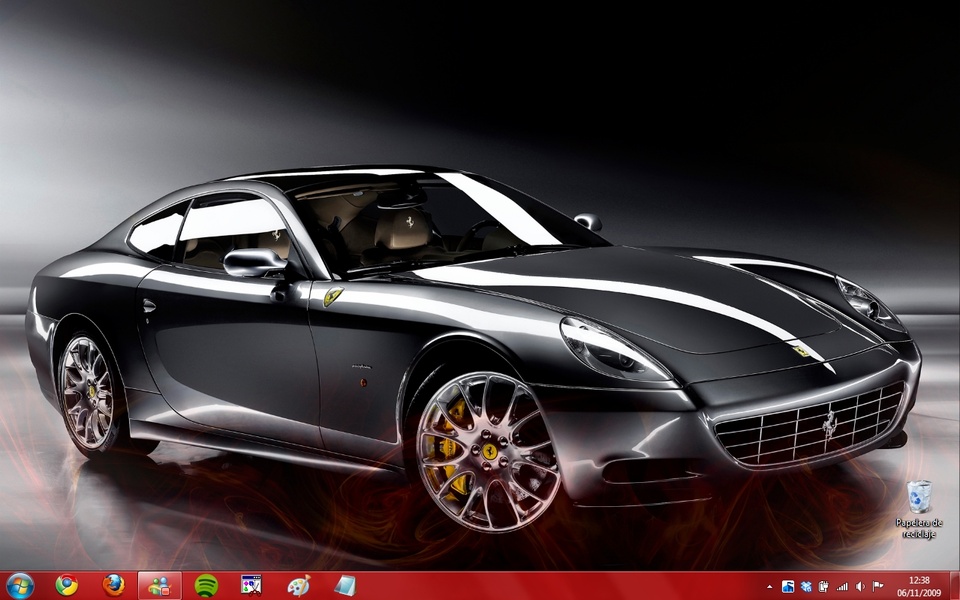Launch Google Chrome from the taskbar

[67, 585]
